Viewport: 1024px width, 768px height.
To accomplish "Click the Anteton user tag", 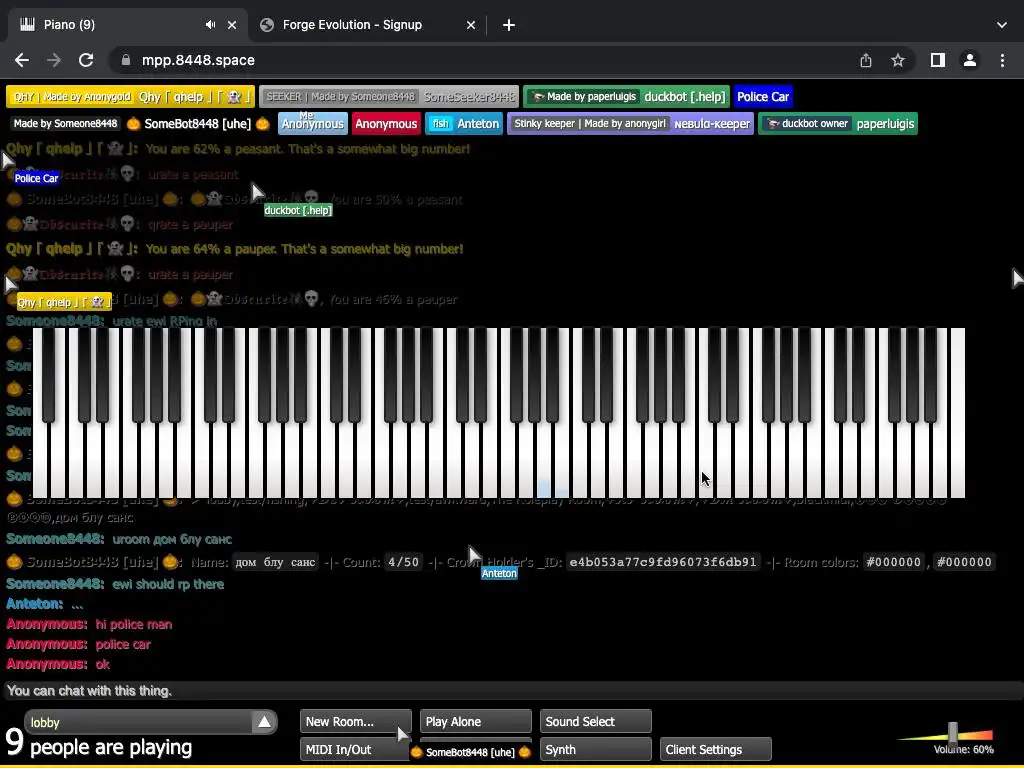I will tap(464, 123).
